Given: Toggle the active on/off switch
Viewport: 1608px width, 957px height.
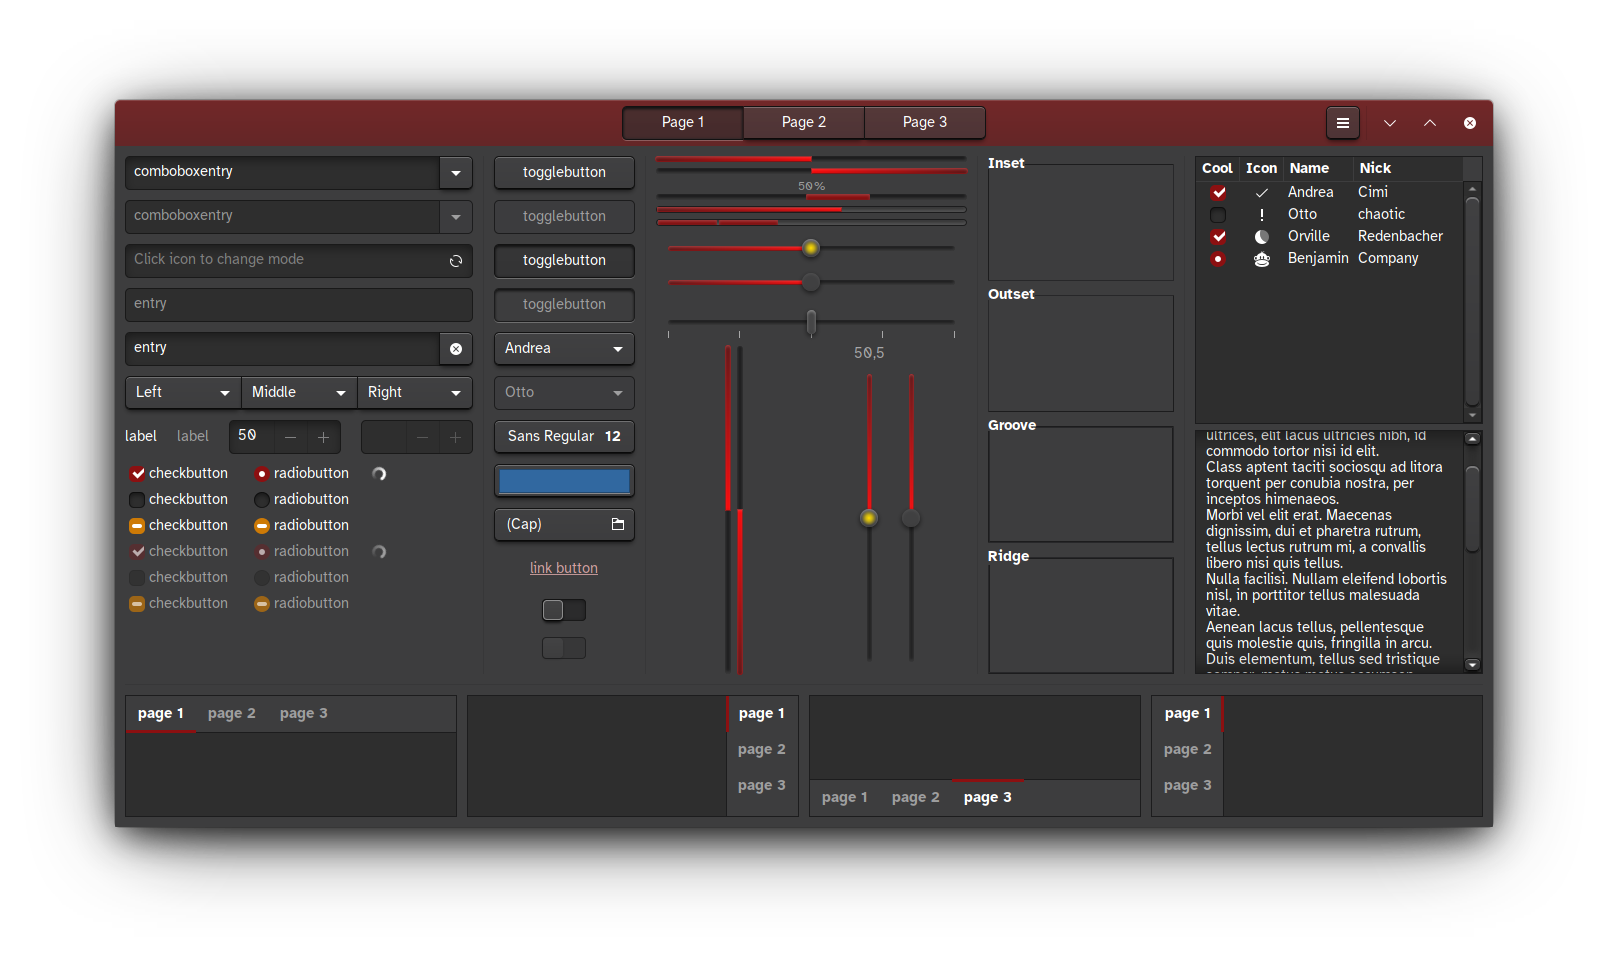Looking at the screenshot, I should 564,610.
